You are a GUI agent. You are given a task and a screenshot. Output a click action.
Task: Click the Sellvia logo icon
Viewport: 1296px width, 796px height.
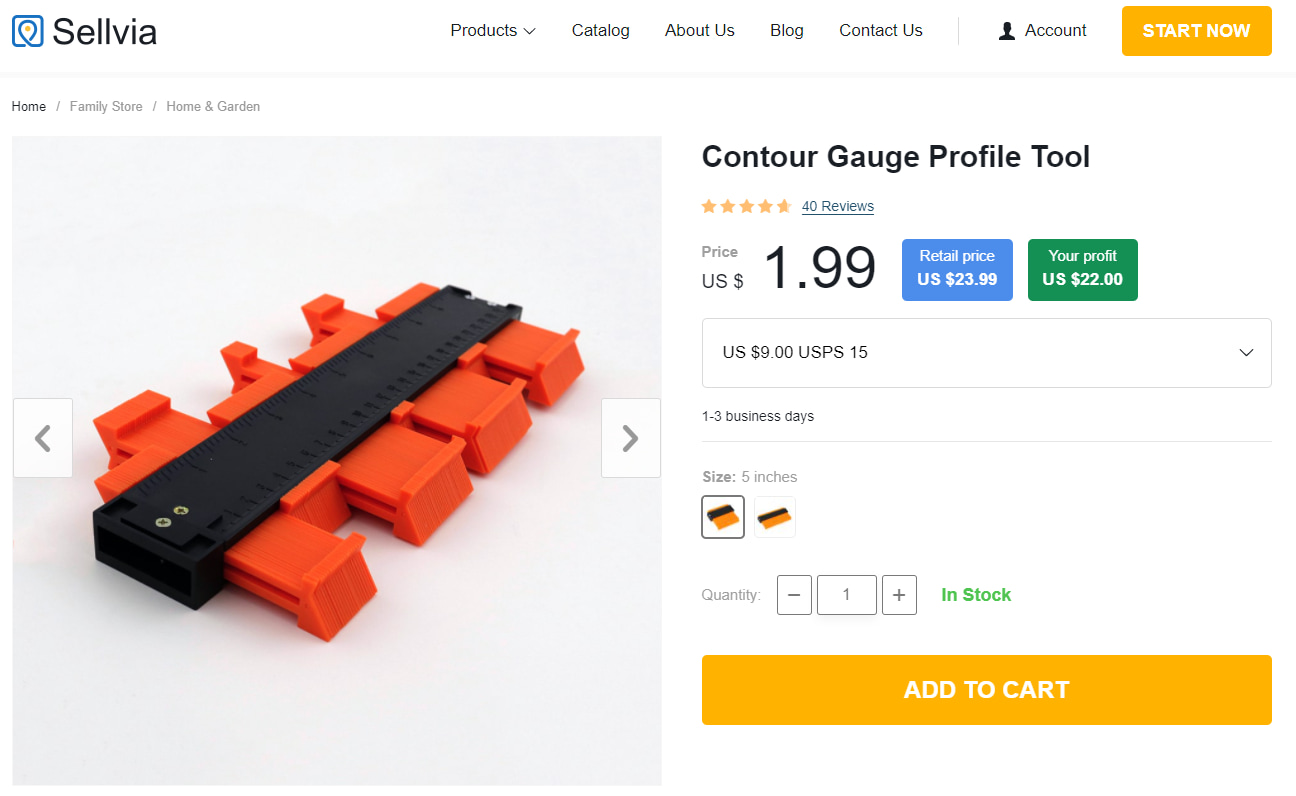[28, 31]
